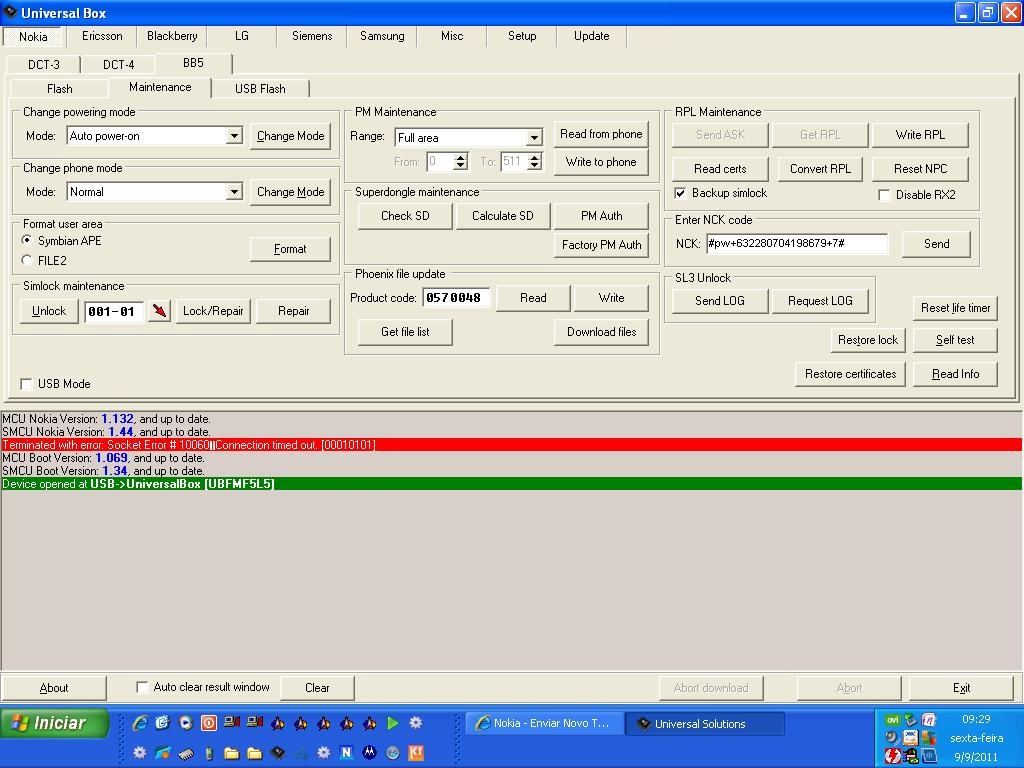
Task: Click the Format button
Action: click(x=290, y=249)
